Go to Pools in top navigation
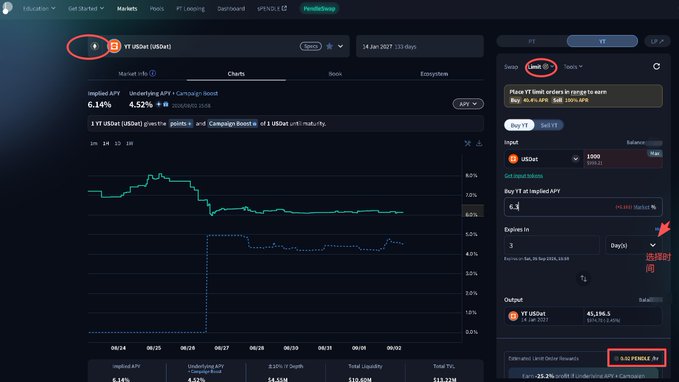This screenshot has width=679, height=382. (157, 8)
